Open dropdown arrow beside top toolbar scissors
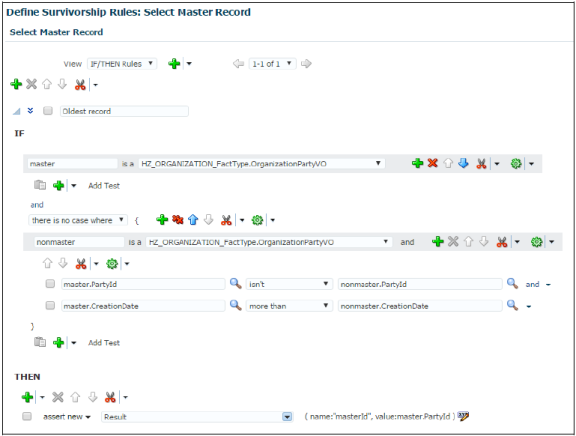576x436 pixels. point(96,85)
